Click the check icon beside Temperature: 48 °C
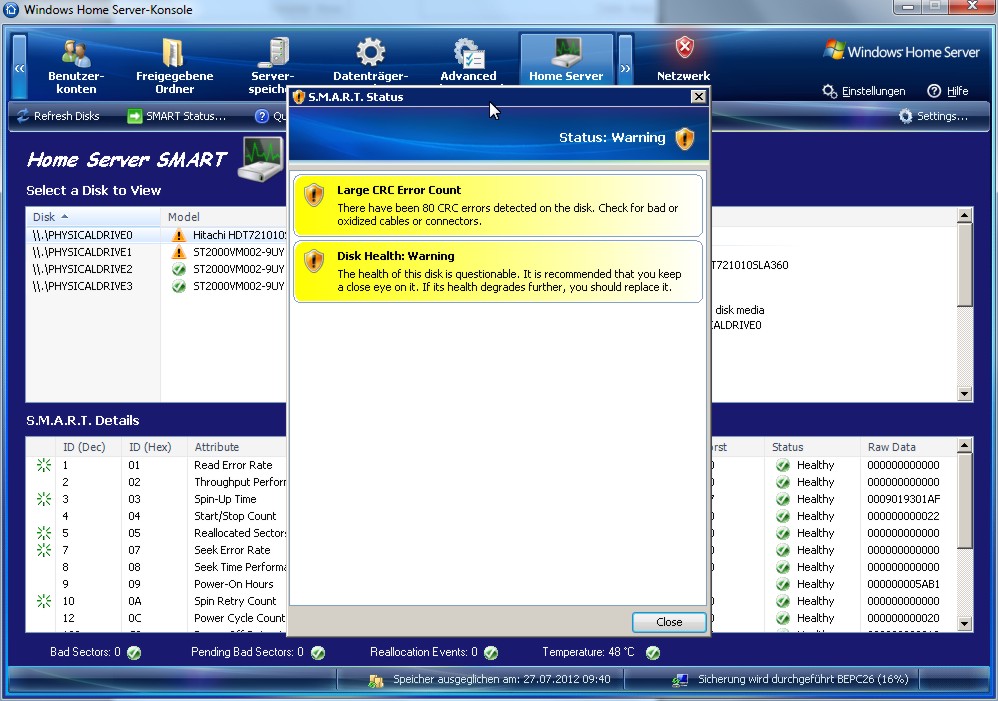This screenshot has height=701, width=998. click(653, 653)
